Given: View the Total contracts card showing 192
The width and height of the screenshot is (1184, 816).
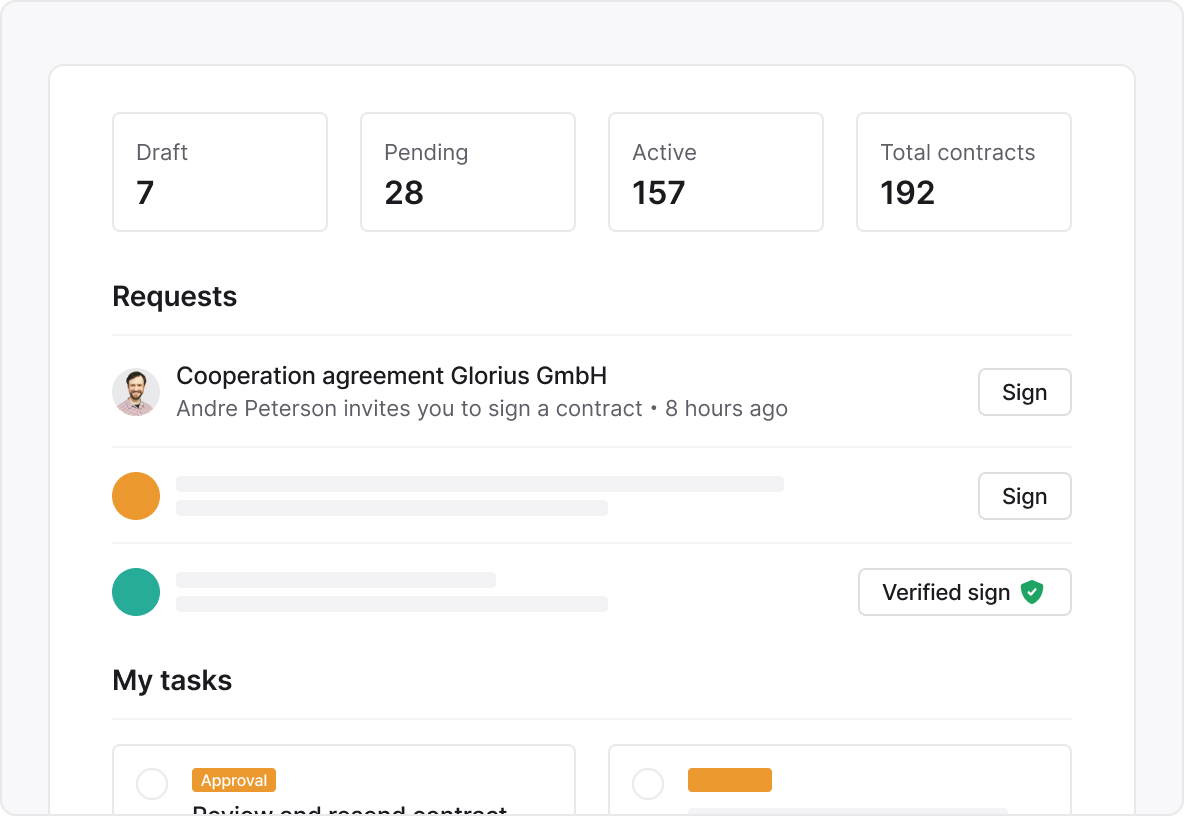Looking at the screenshot, I should pyautogui.click(x=964, y=172).
